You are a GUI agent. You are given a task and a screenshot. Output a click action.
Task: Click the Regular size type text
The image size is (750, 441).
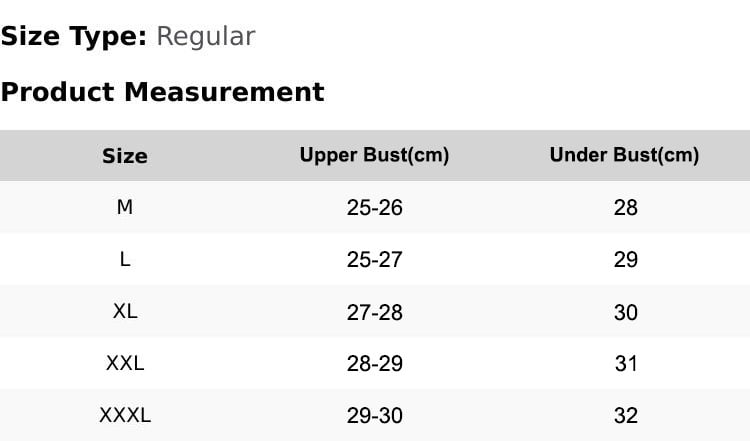click(x=206, y=37)
